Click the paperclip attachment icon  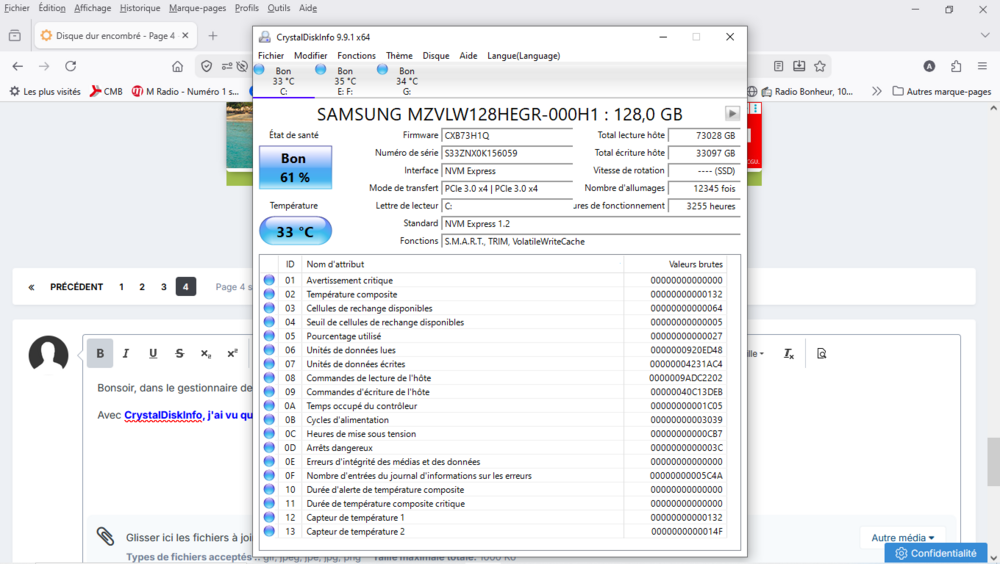coord(105,537)
